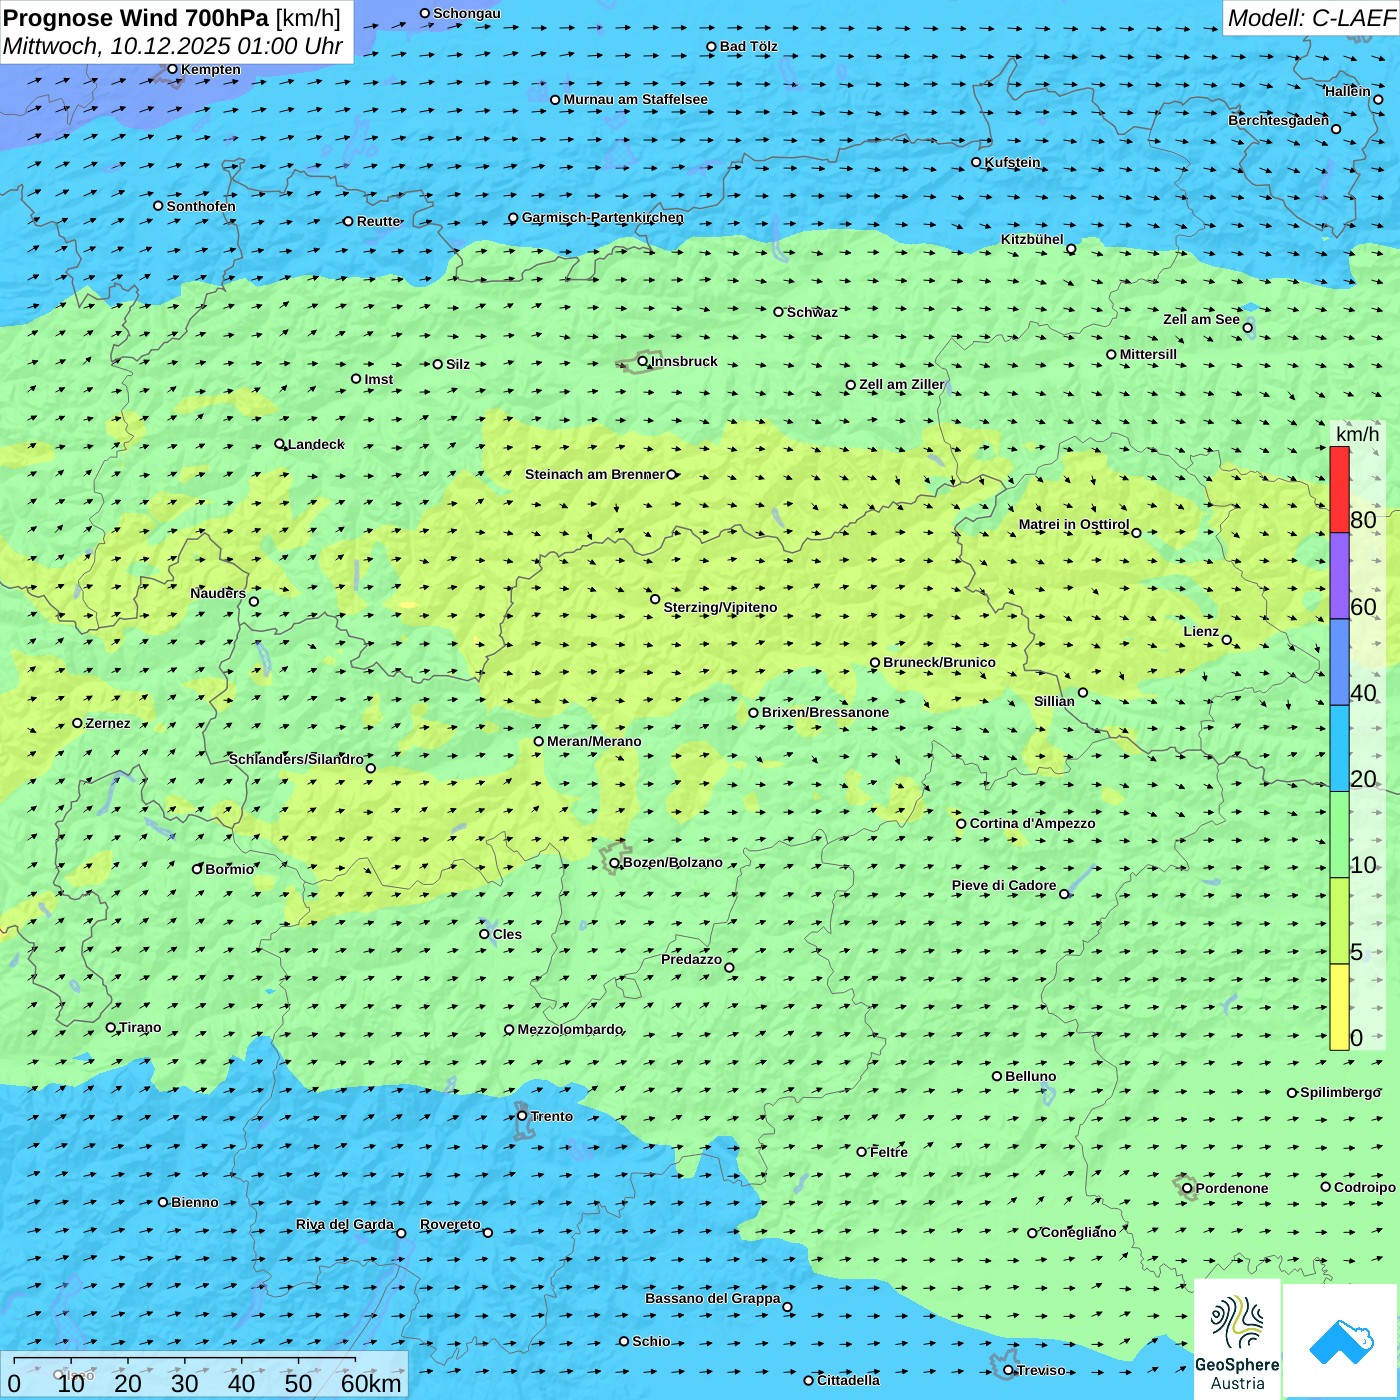Click the Garmisch-Partenkirchen label
The height and width of the screenshot is (1400, 1400).
pos(602,217)
